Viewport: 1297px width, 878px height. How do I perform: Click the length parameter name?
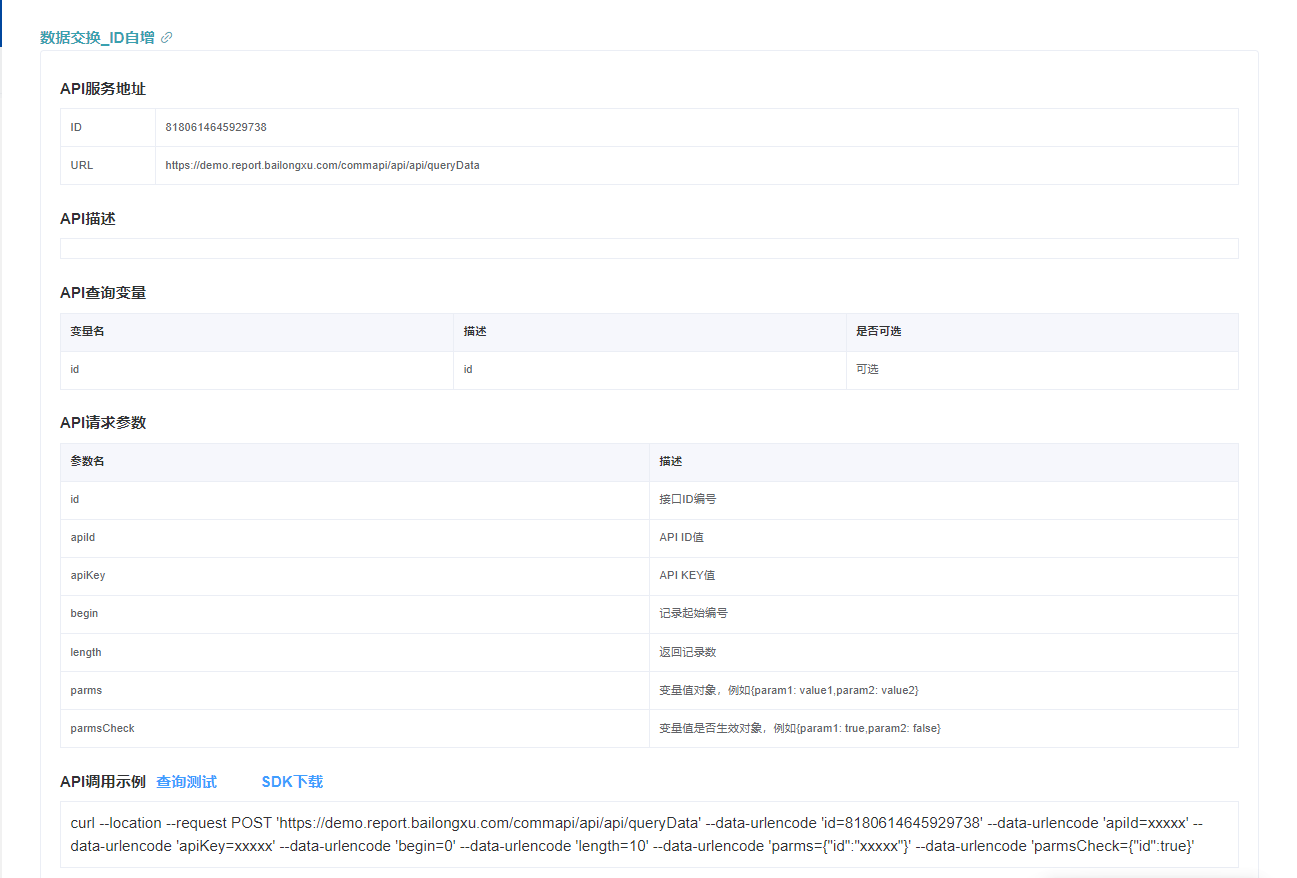86,652
